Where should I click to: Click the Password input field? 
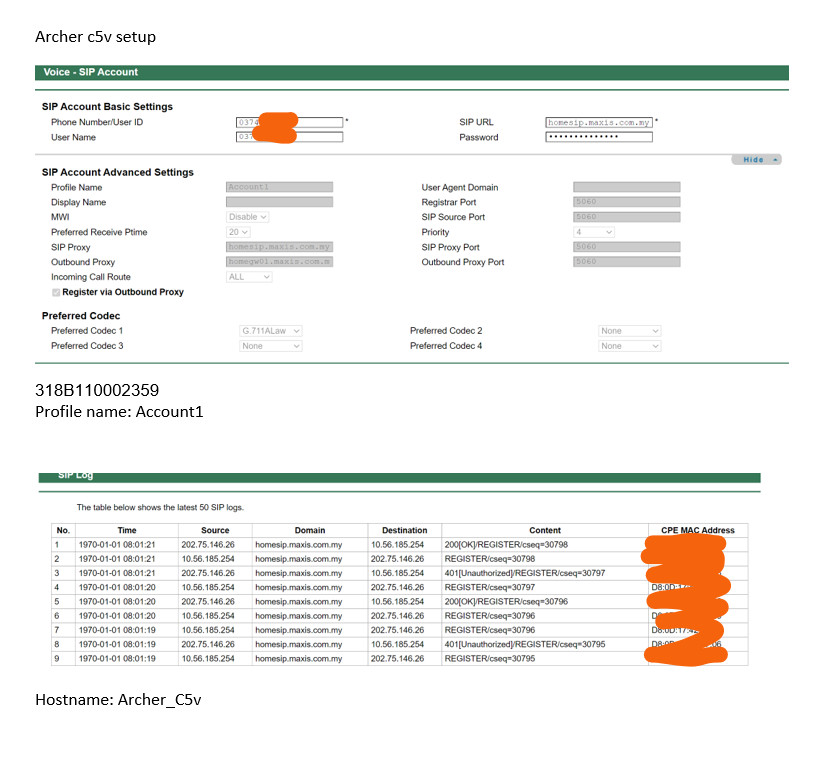tap(599, 137)
